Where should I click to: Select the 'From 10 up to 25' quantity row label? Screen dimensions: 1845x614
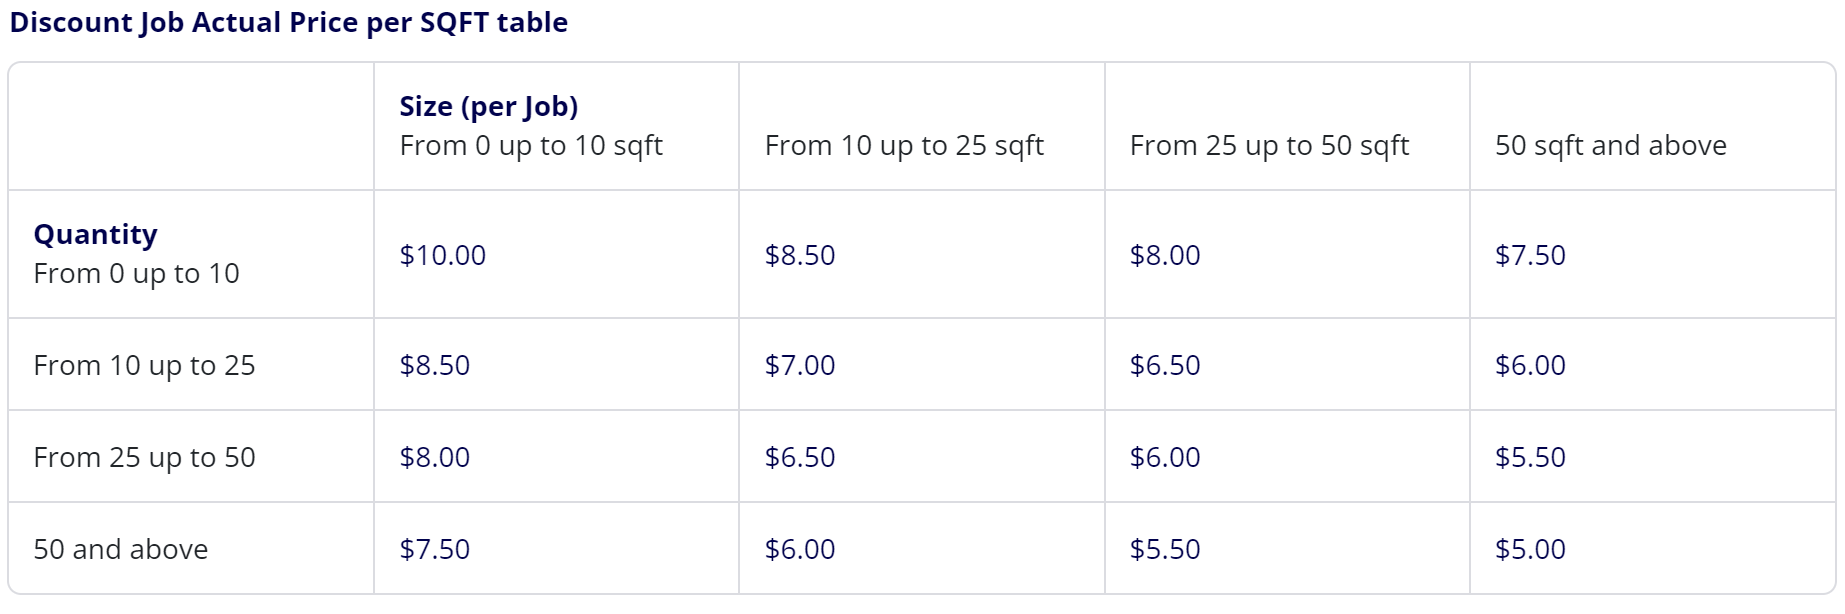click(x=144, y=365)
